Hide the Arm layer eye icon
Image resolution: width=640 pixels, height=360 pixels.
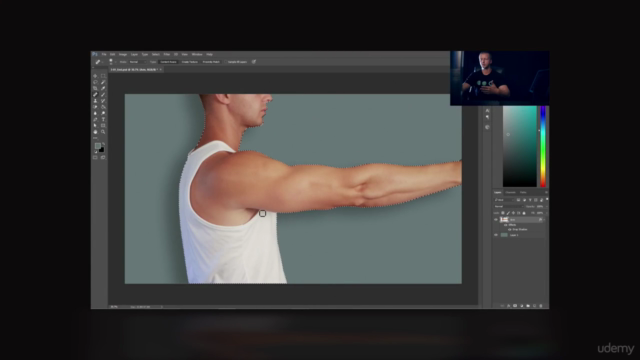click(496, 220)
